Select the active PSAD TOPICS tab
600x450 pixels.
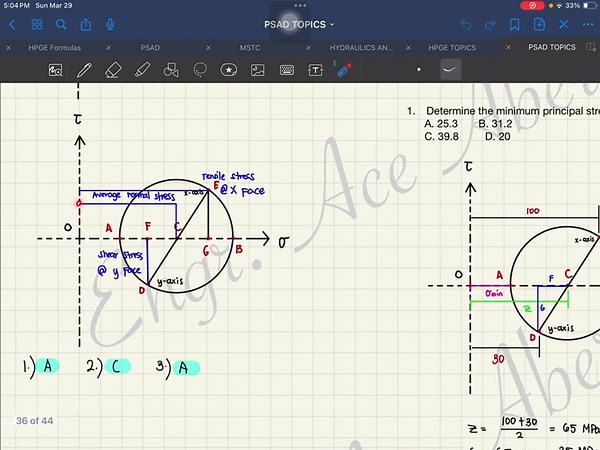pyautogui.click(x=552, y=47)
